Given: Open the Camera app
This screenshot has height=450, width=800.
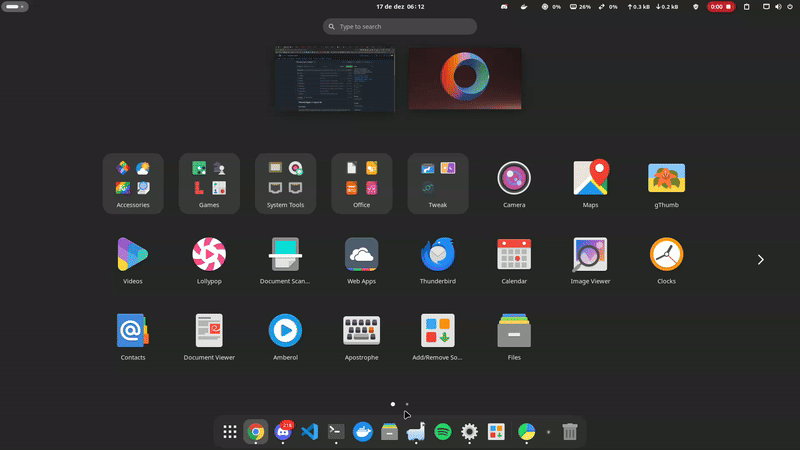Looking at the screenshot, I should point(514,184).
